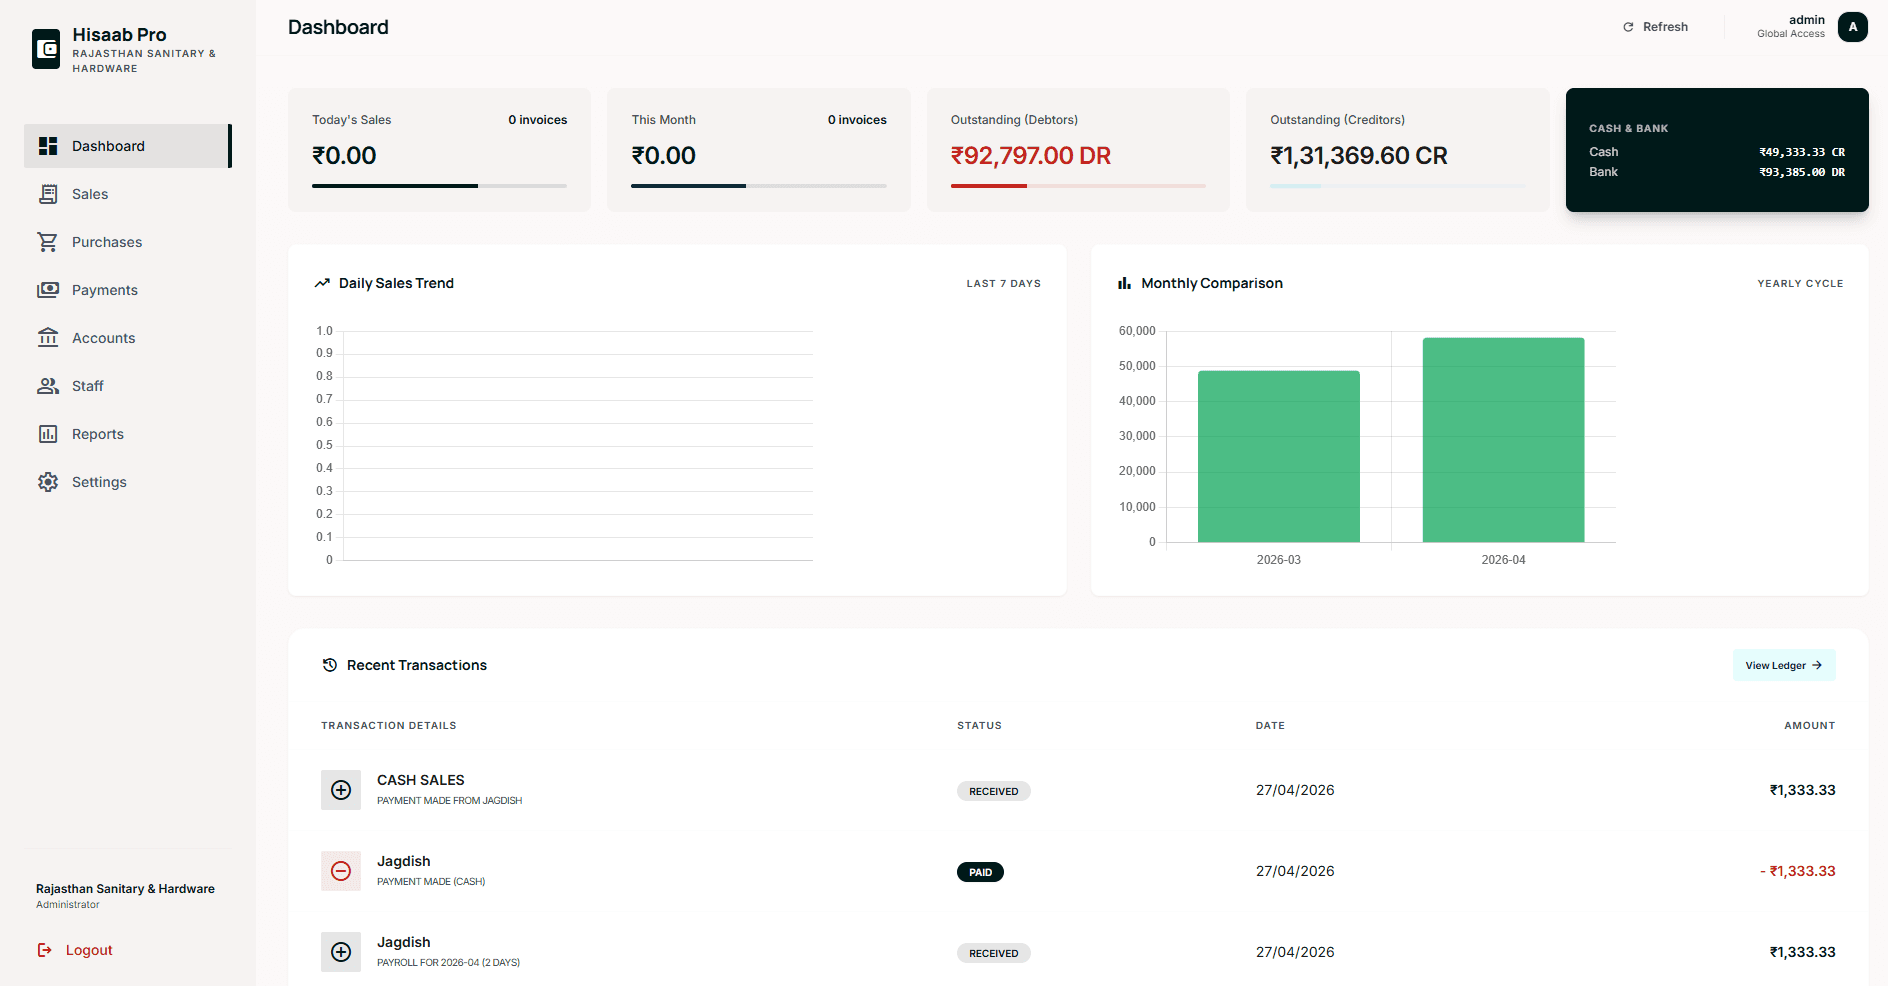1888x986 pixels.
Task: Click the CASH SALES transaction title
Action: pyautogui.click(x=421, y=780)
